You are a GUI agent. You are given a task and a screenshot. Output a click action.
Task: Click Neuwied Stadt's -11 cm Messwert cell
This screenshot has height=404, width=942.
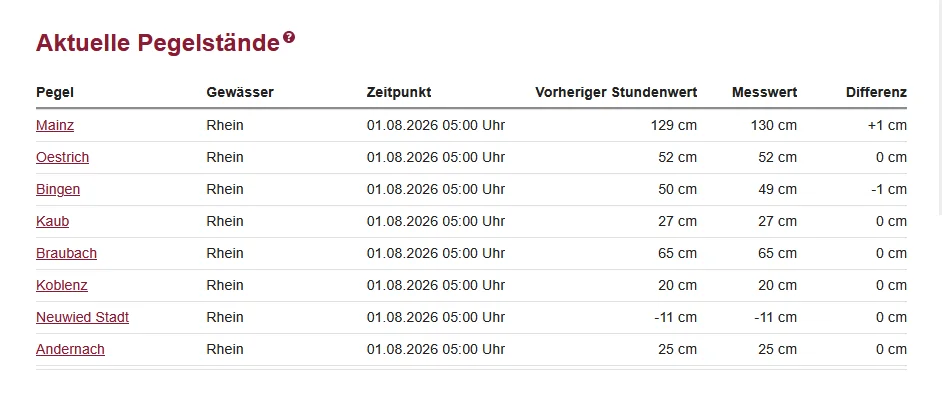[776, 317]
